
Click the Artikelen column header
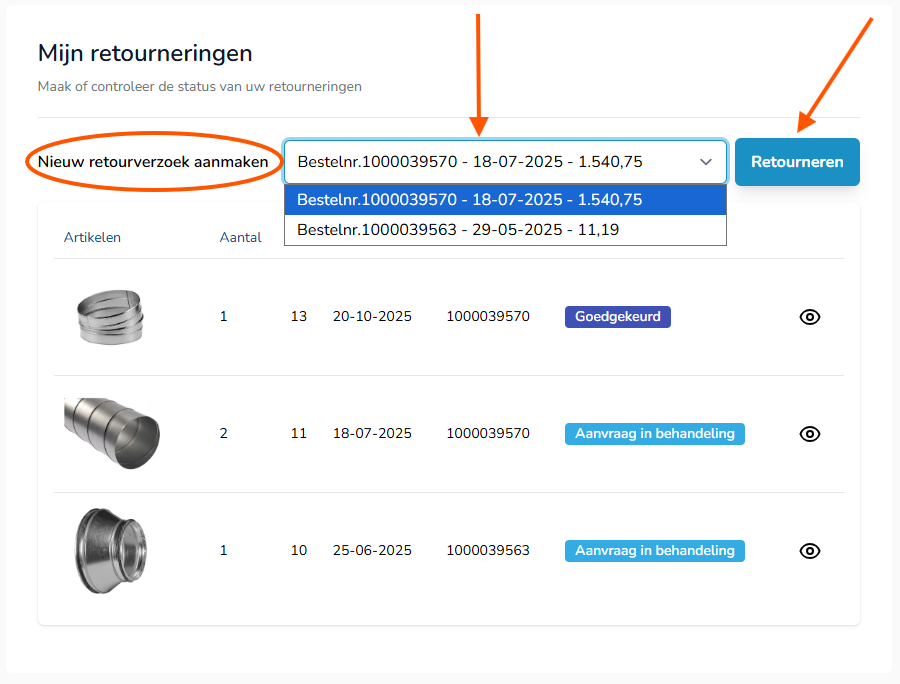(92, 238)
